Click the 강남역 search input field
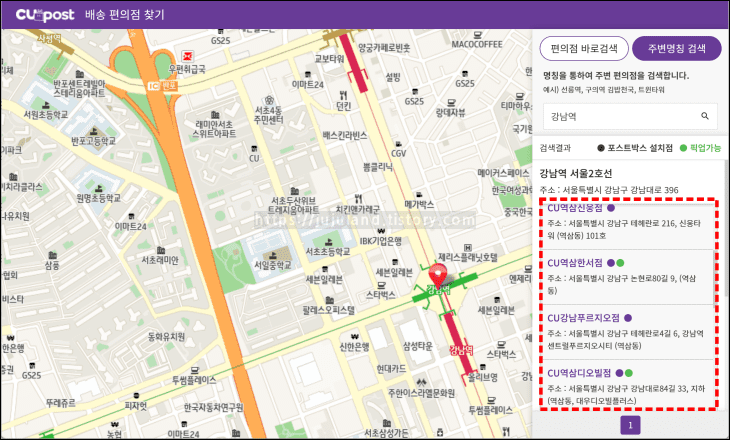 (630, 116)
